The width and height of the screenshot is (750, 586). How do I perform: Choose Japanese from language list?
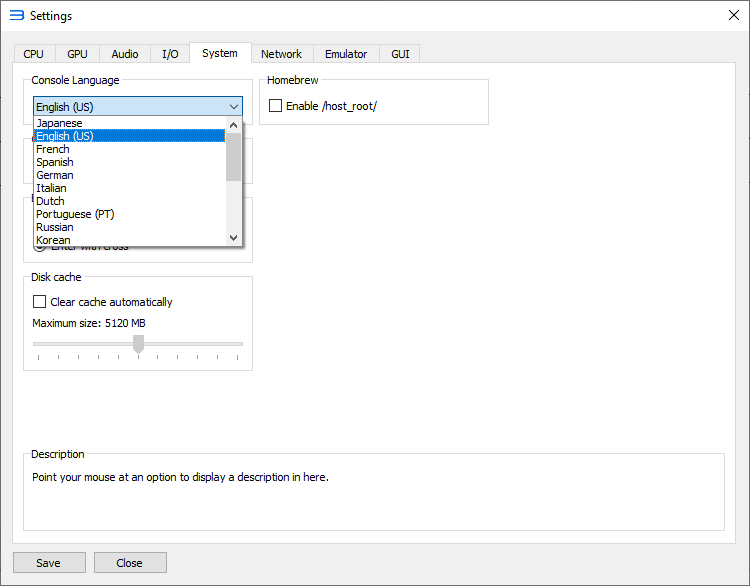(x=129, y=123)
